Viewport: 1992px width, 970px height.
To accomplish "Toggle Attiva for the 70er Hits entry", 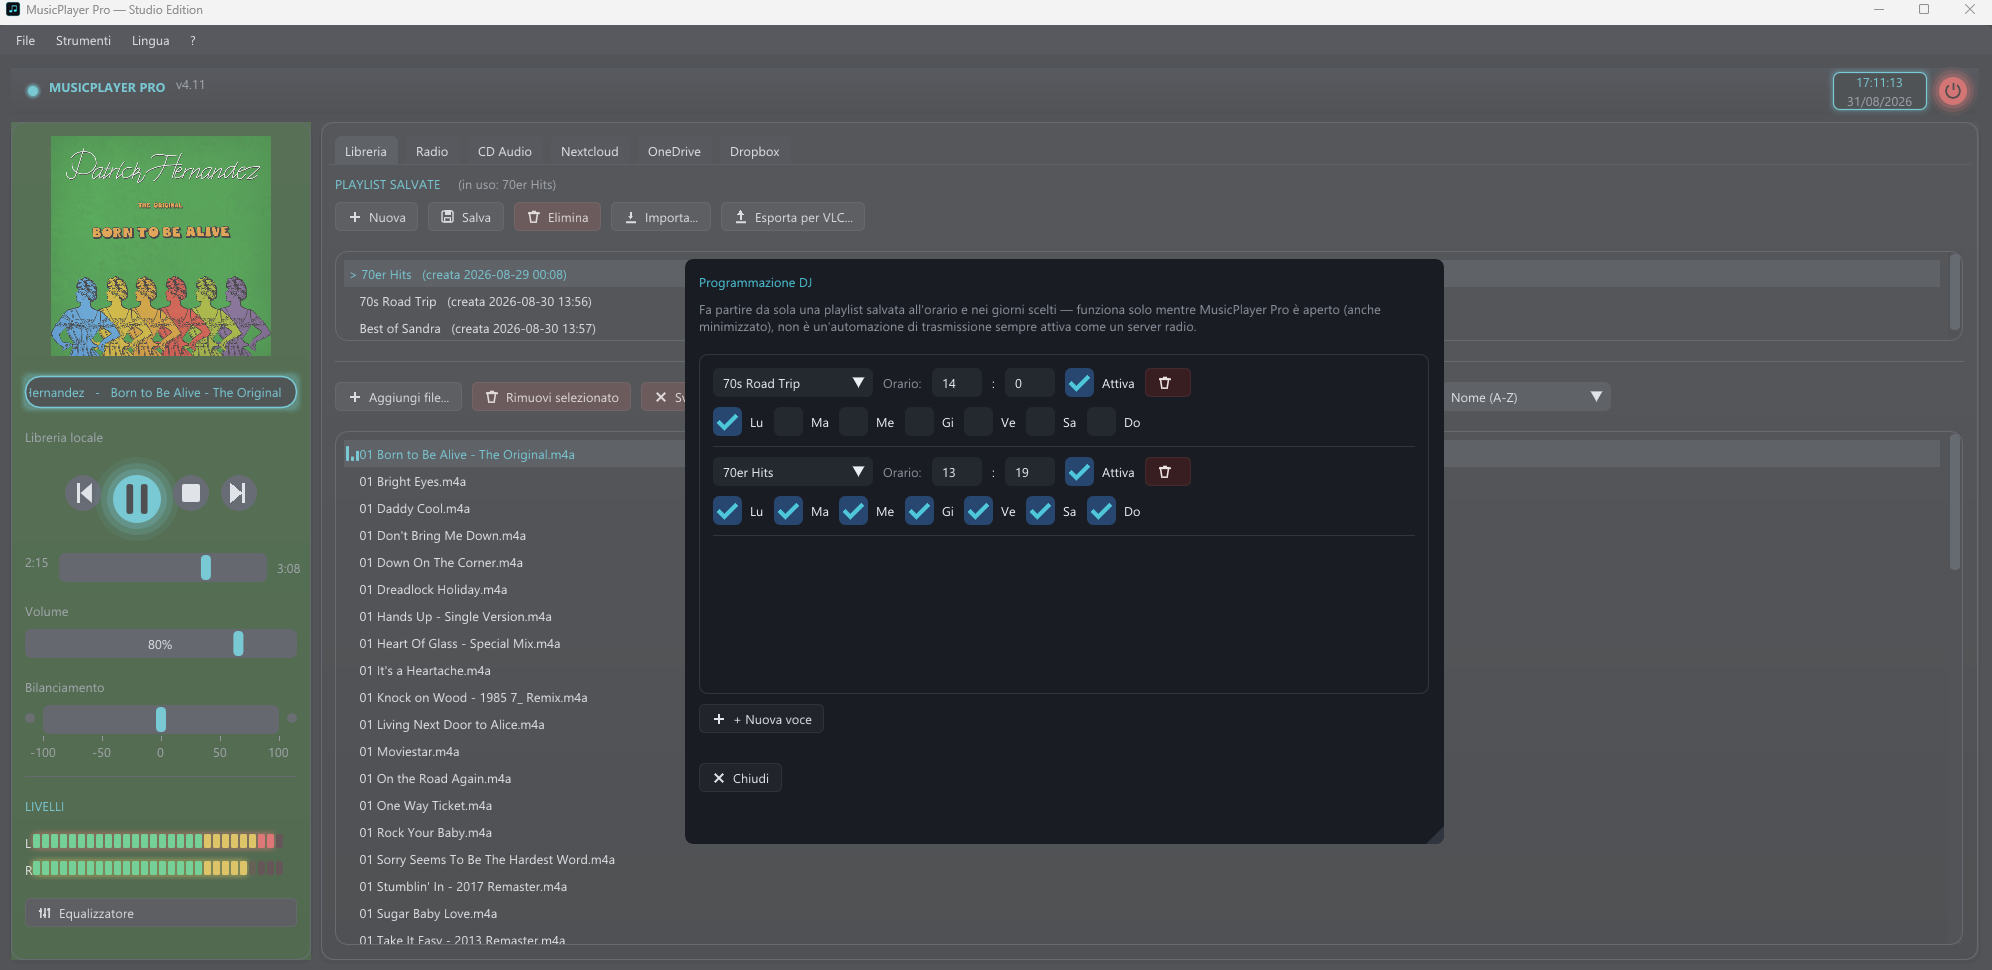I will [1079, 472].
